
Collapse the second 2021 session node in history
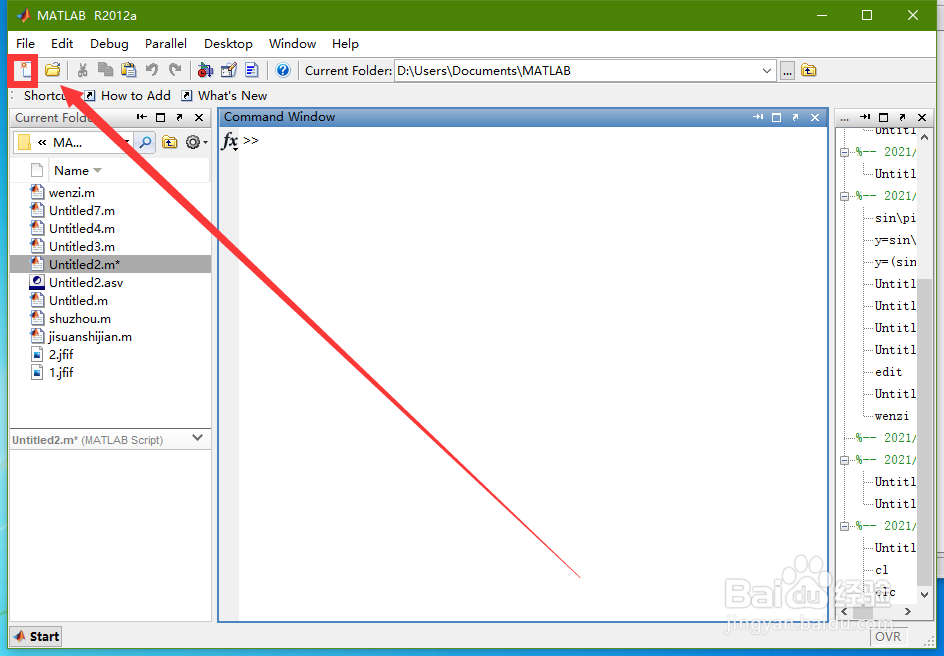844,196
